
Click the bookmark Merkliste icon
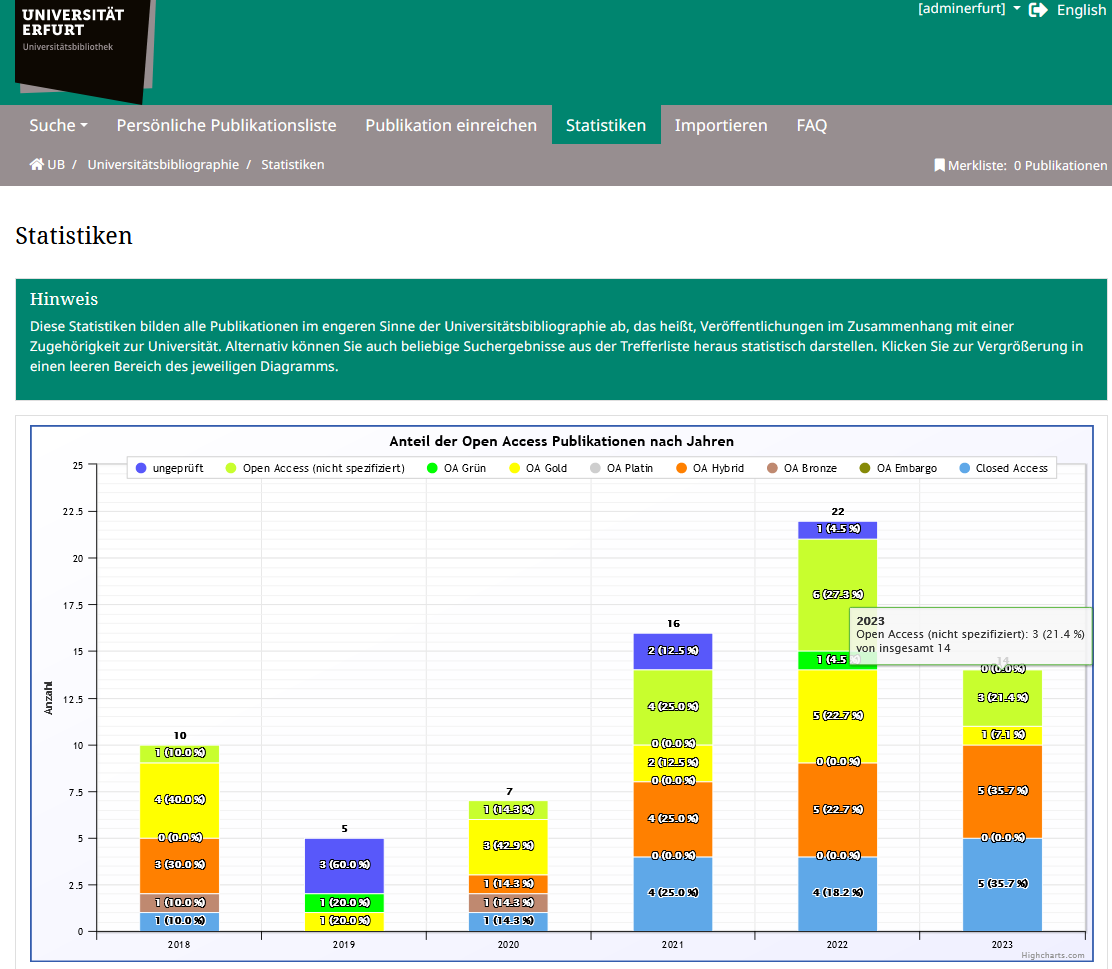point(939,166)
